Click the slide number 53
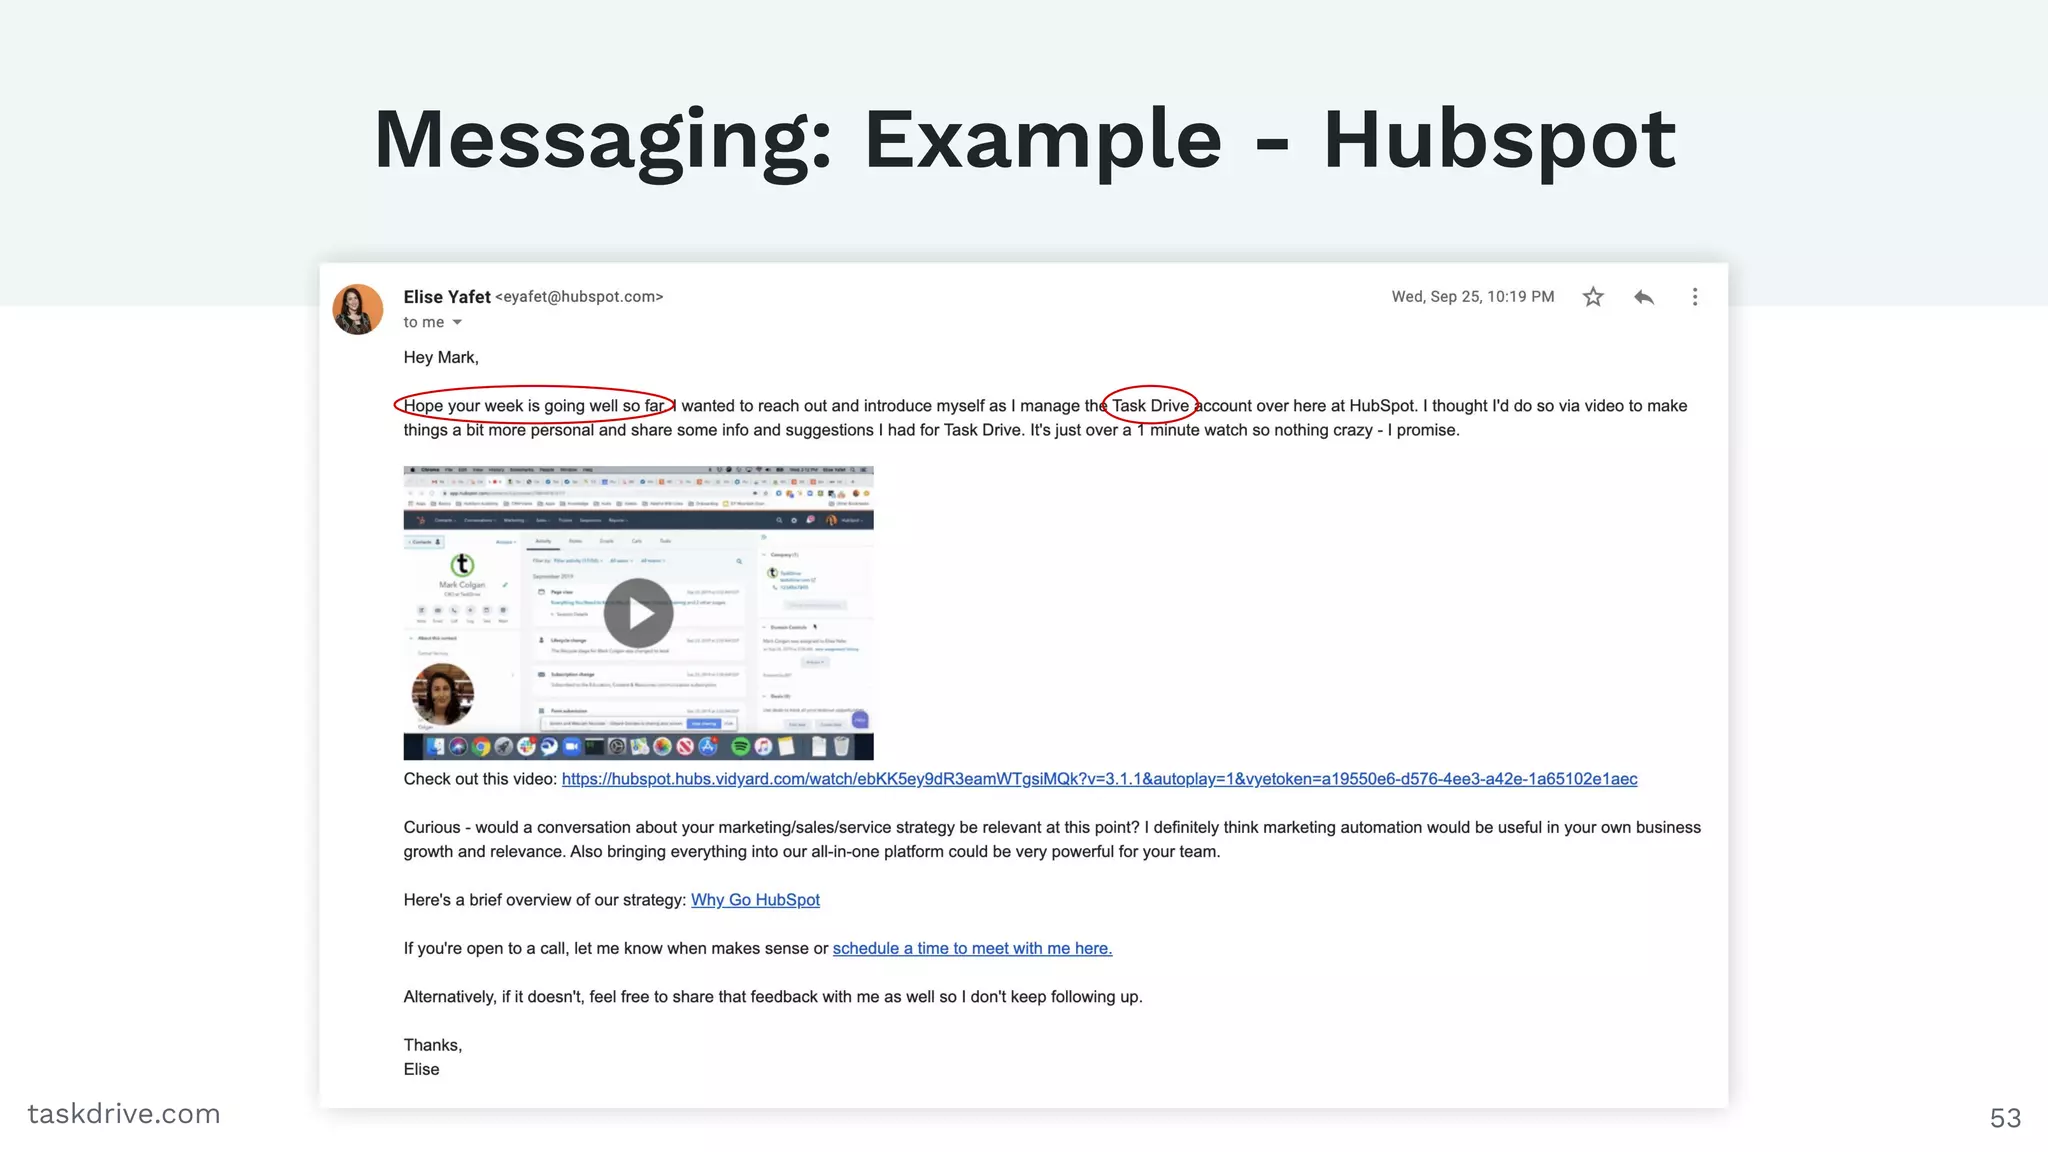Viewport: 2048px width, 1152px height. click(x=2005, y=1118)
